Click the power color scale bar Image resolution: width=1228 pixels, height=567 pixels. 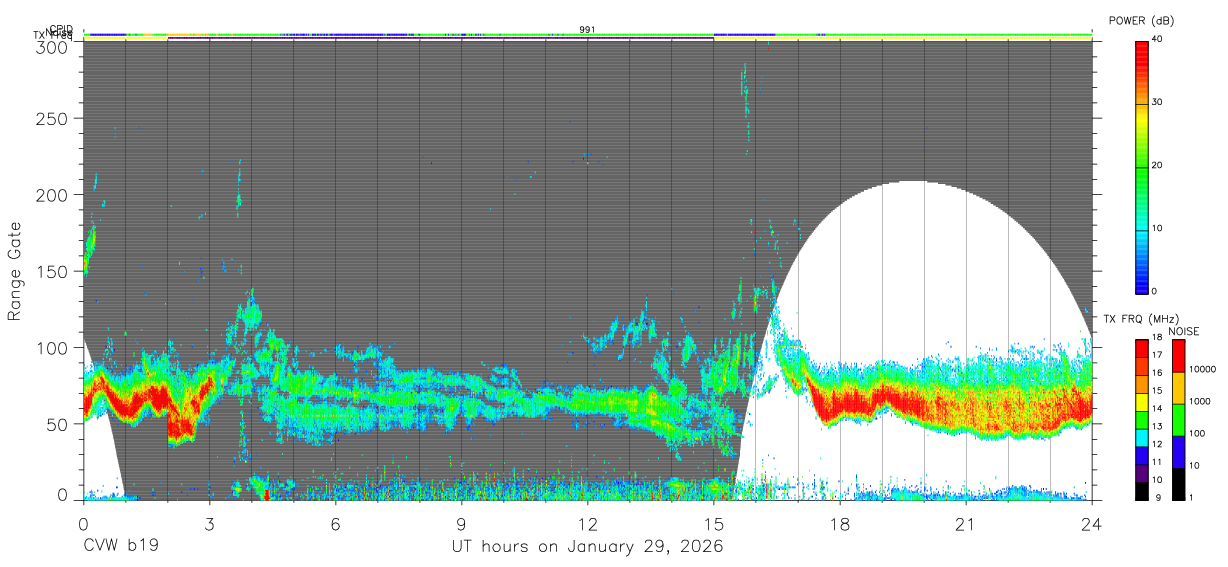click(1141, 166)
